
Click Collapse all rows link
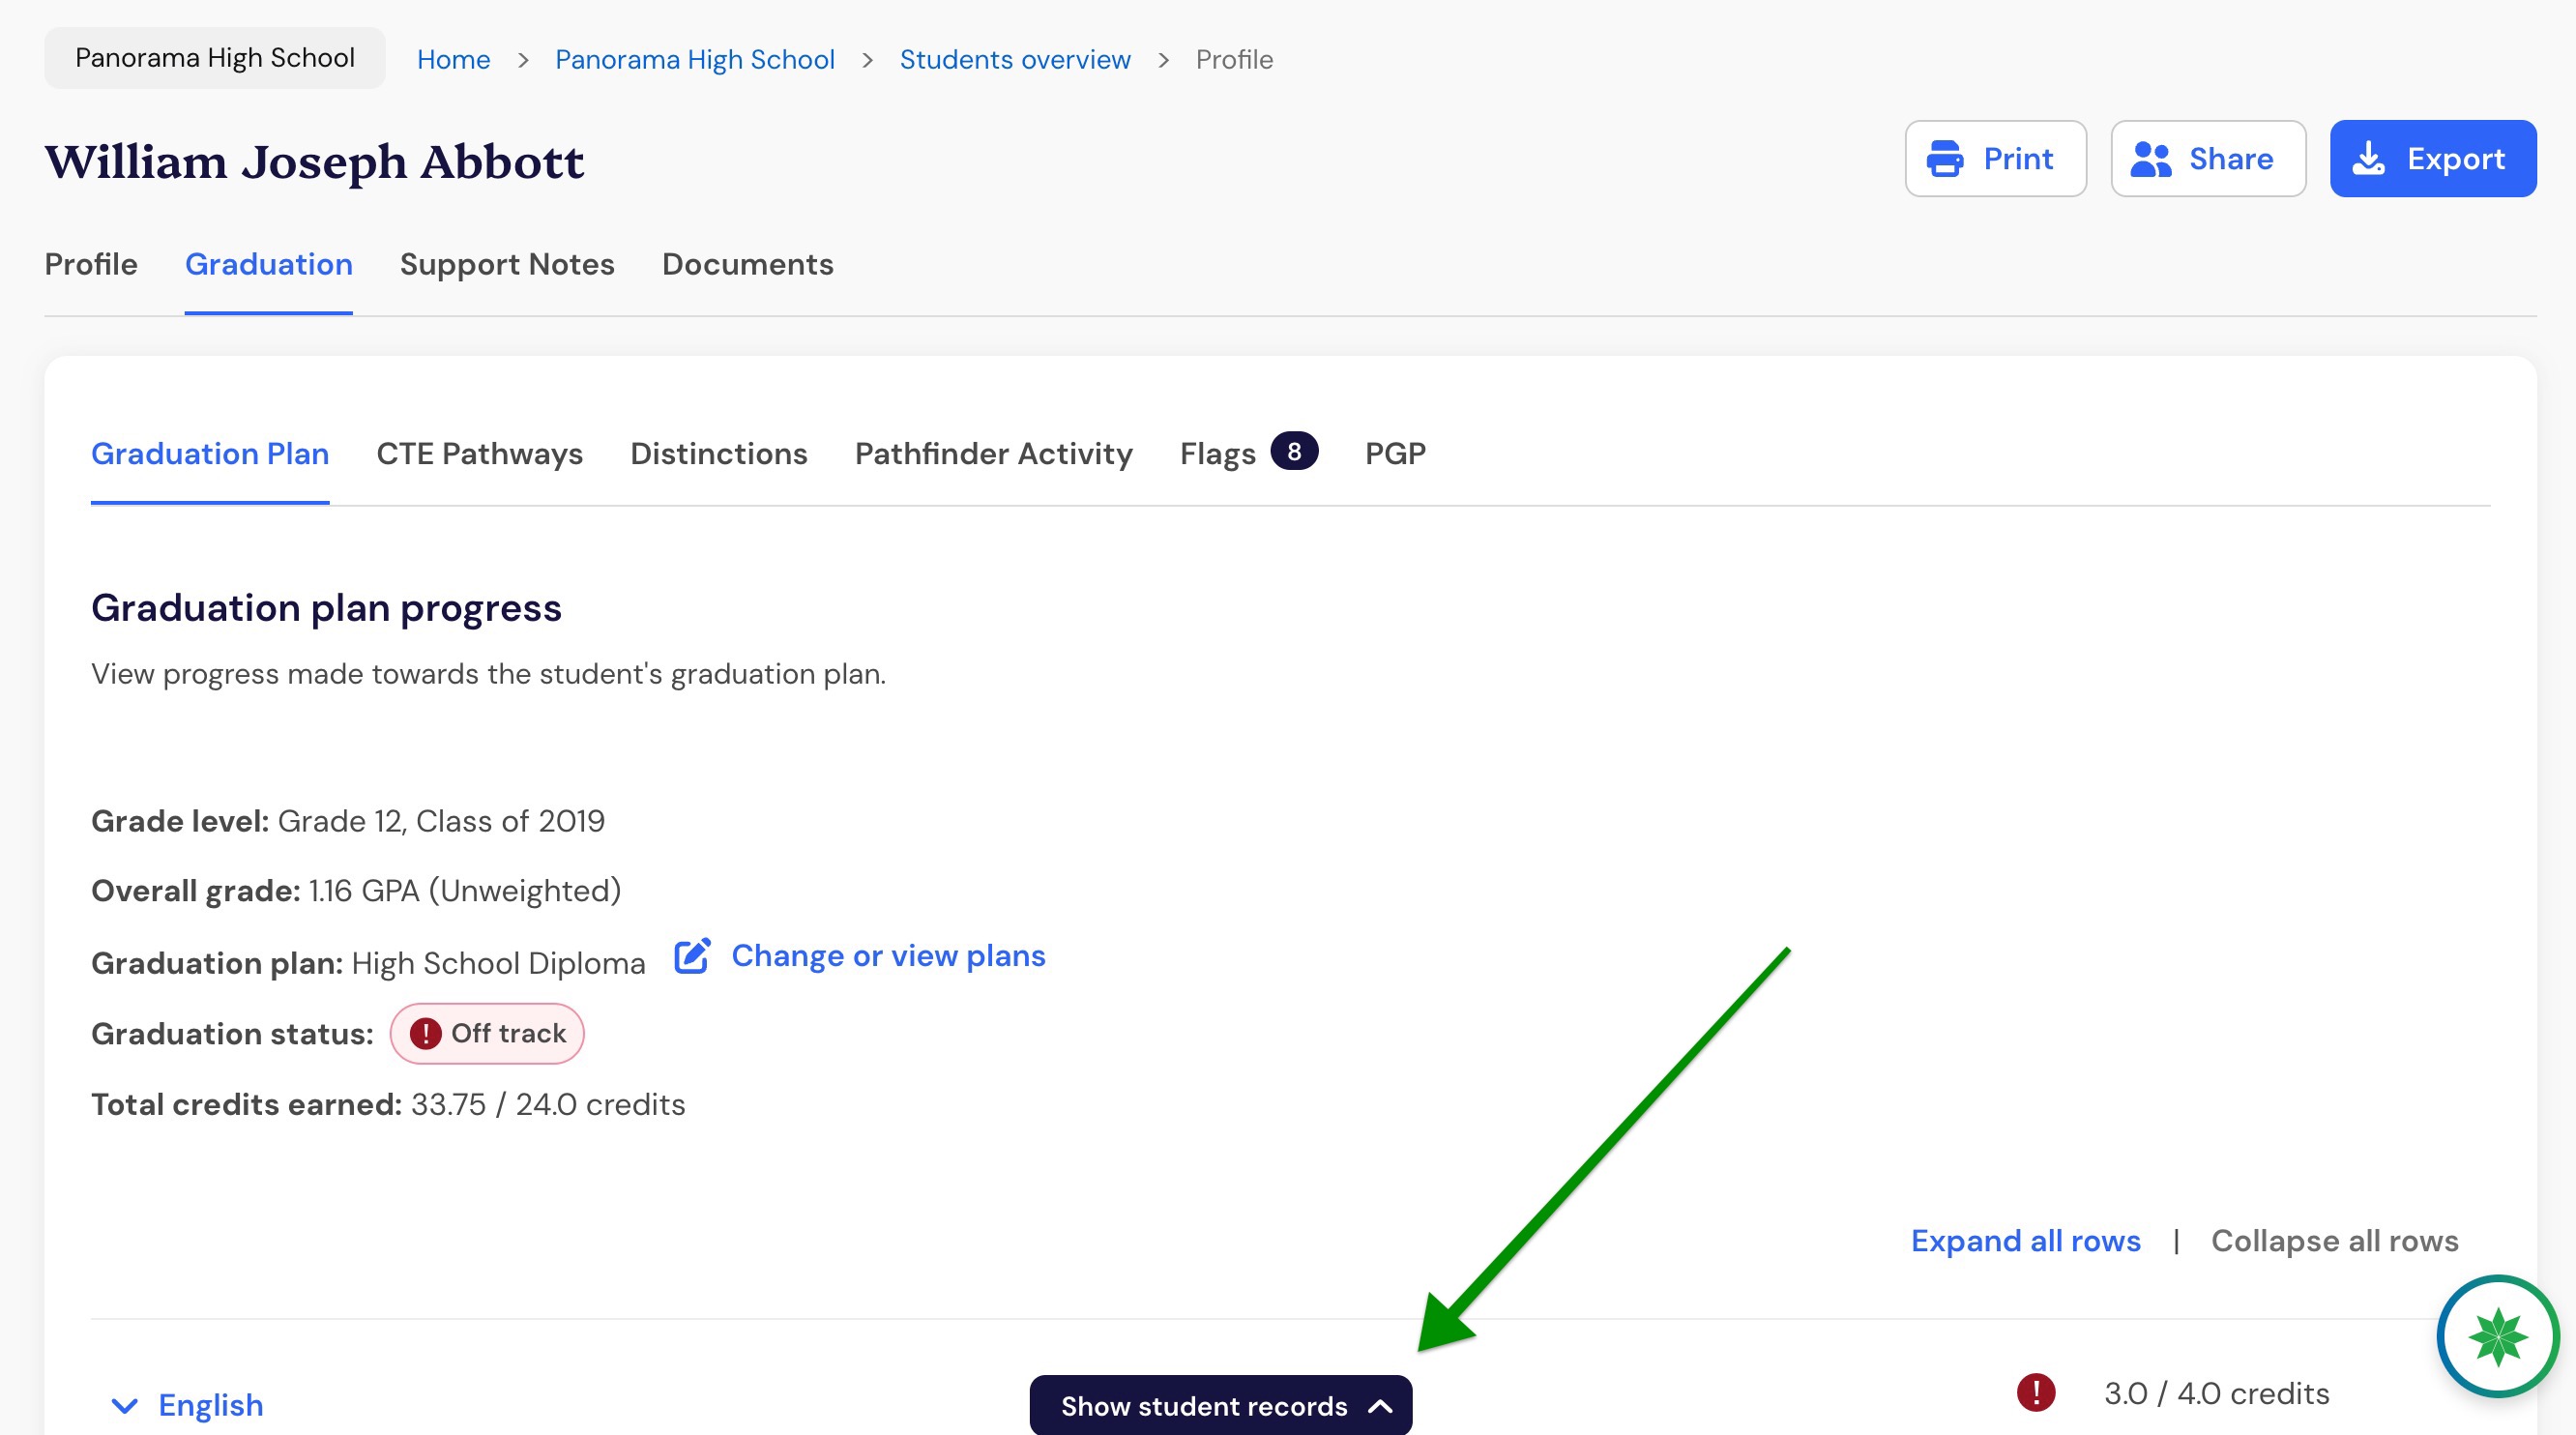pyautogui.click(x=2335, y=1240)
